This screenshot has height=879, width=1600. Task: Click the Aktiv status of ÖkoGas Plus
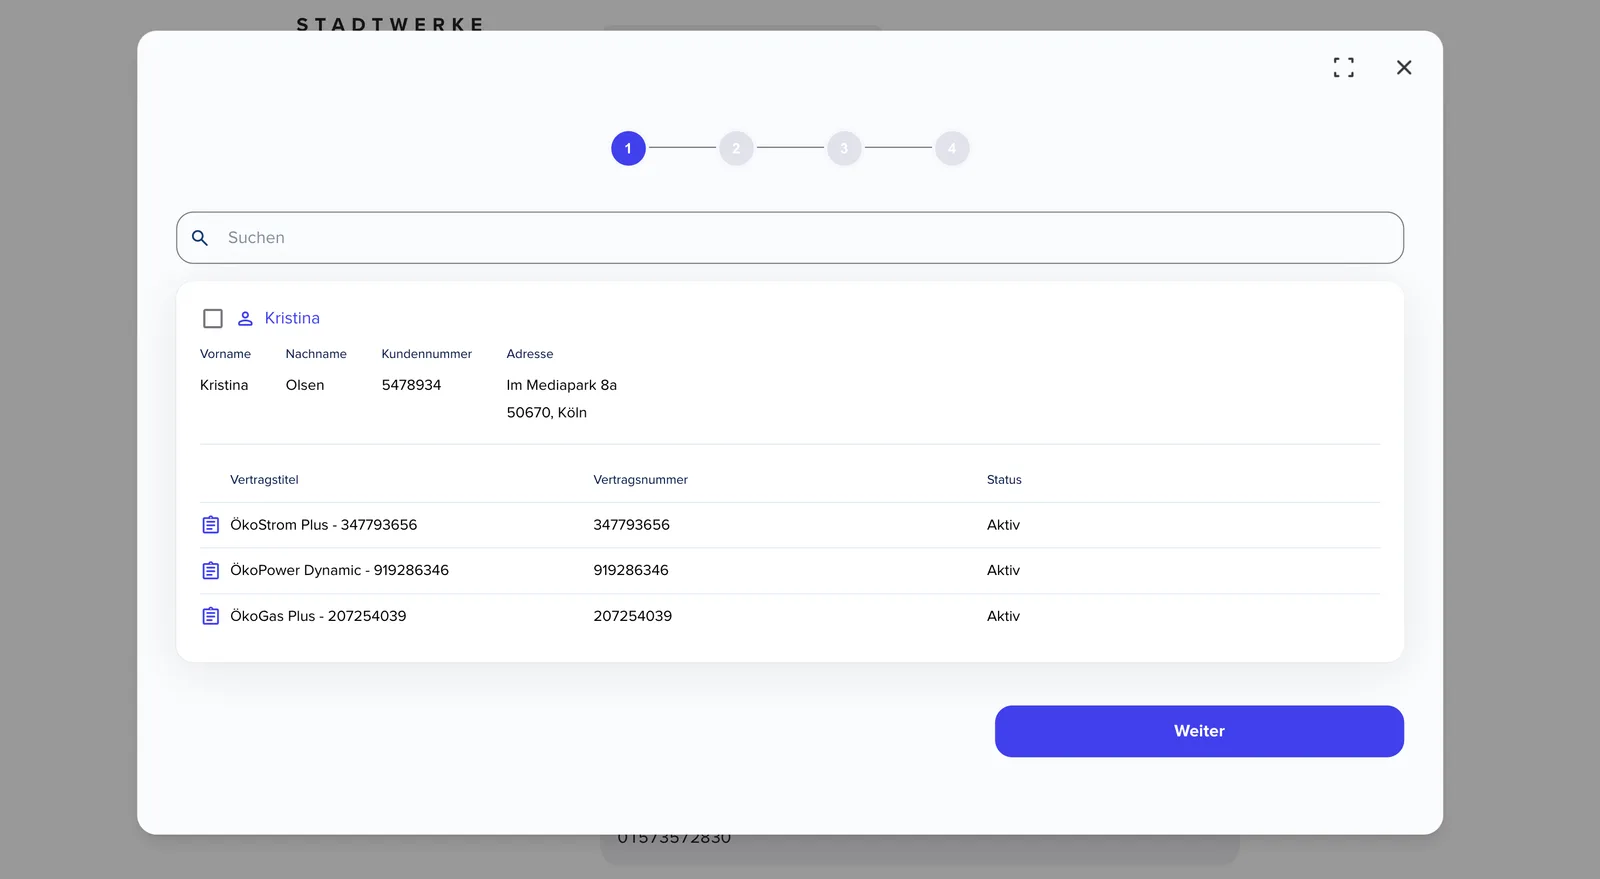point(1003,616)
